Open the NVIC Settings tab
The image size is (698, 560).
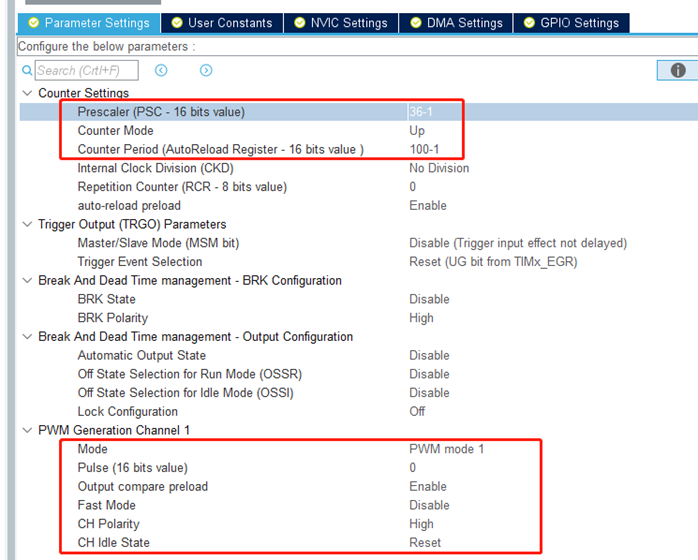tap(341, 23)
